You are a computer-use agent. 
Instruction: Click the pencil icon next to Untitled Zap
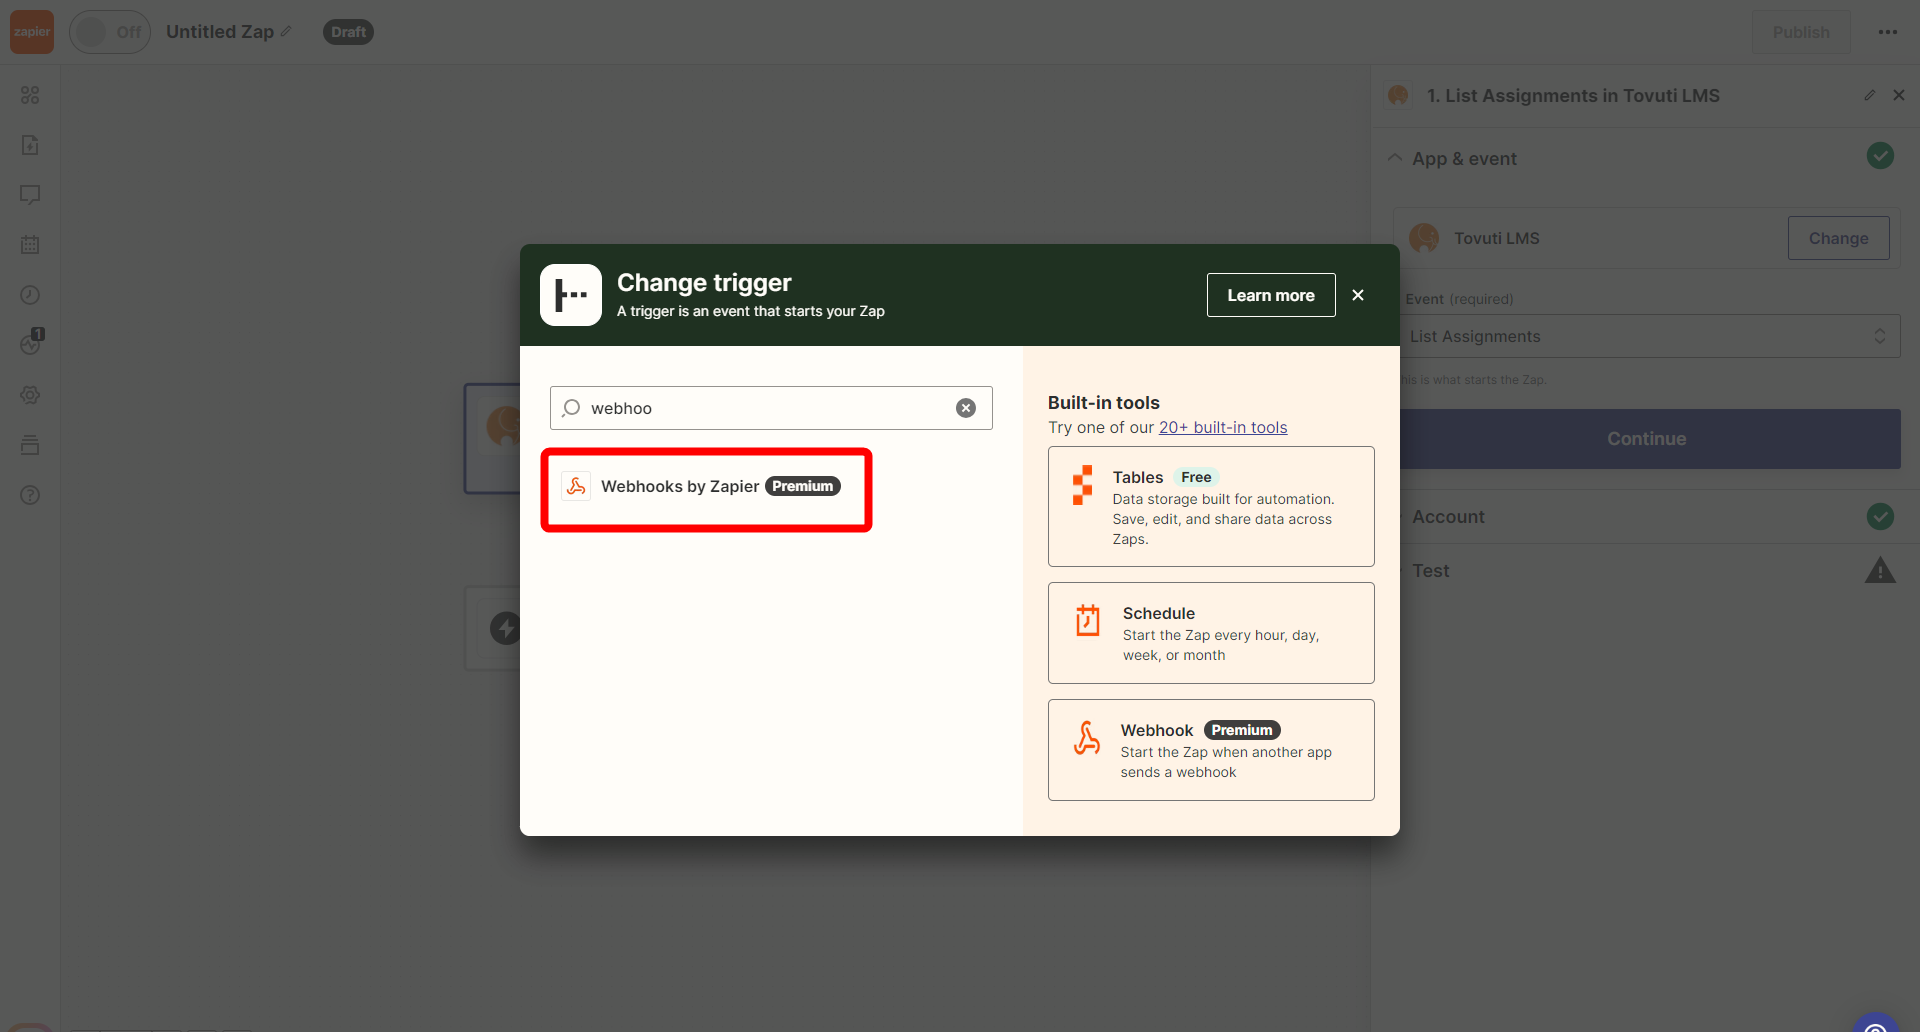[x=286, y=32]
